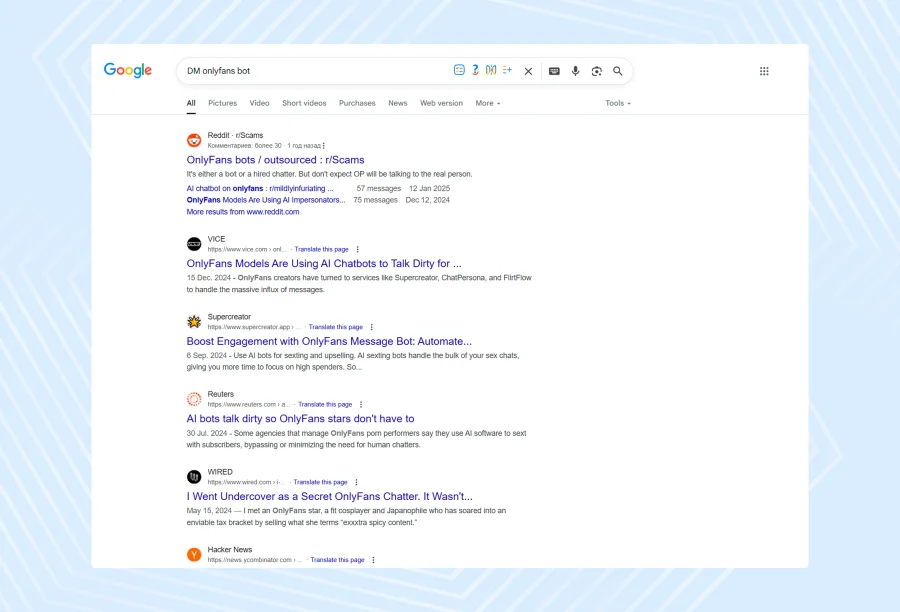Open the Tools dropdown
This screenshot has width=900, height=612.
click(x=617, y=103)
